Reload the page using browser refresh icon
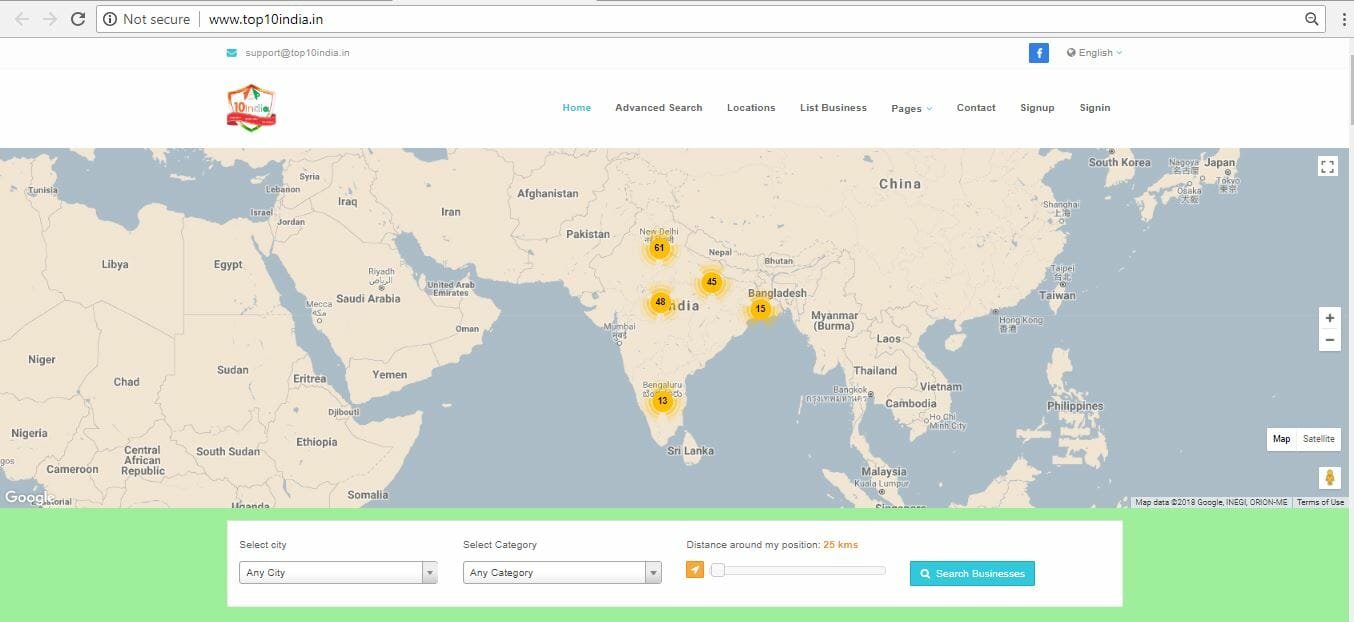Screen dimensions: 1354x622 [x=78, y=19]
